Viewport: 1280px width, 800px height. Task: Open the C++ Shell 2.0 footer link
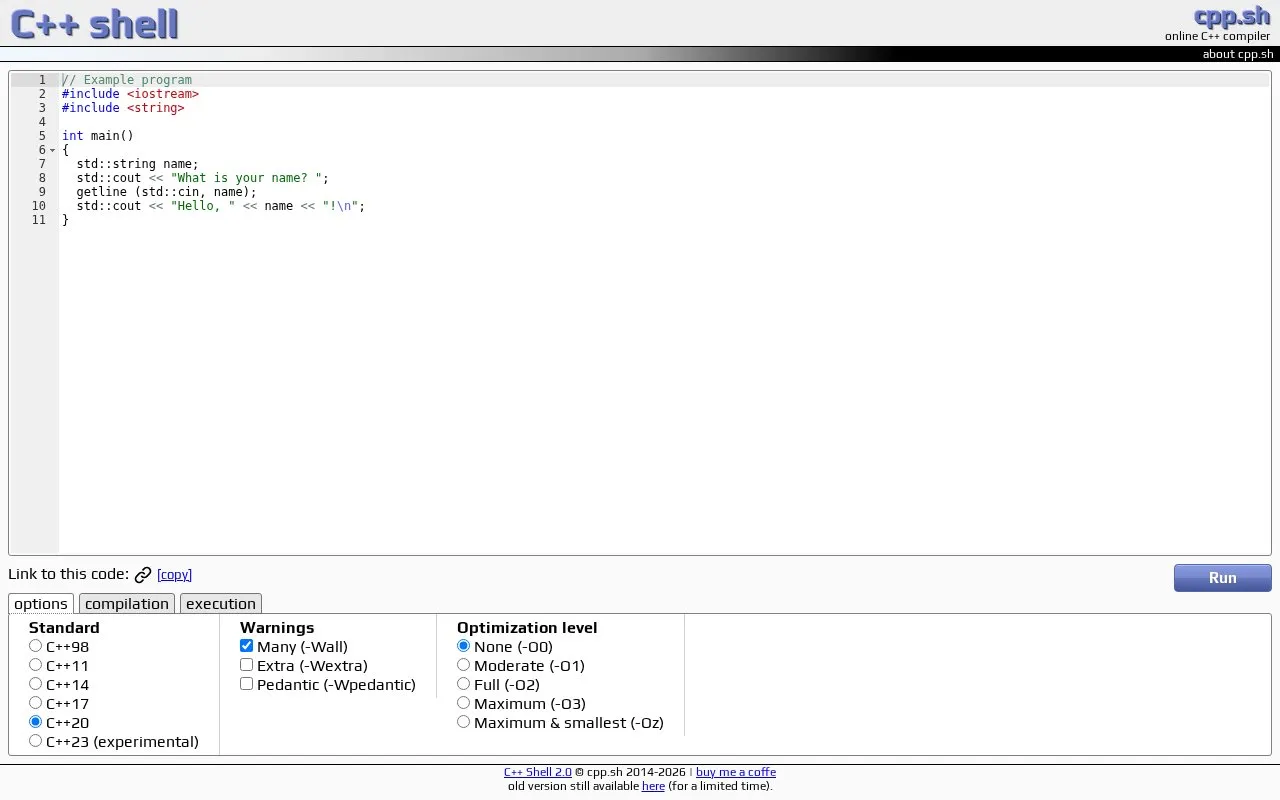click(x=538, y=772)
